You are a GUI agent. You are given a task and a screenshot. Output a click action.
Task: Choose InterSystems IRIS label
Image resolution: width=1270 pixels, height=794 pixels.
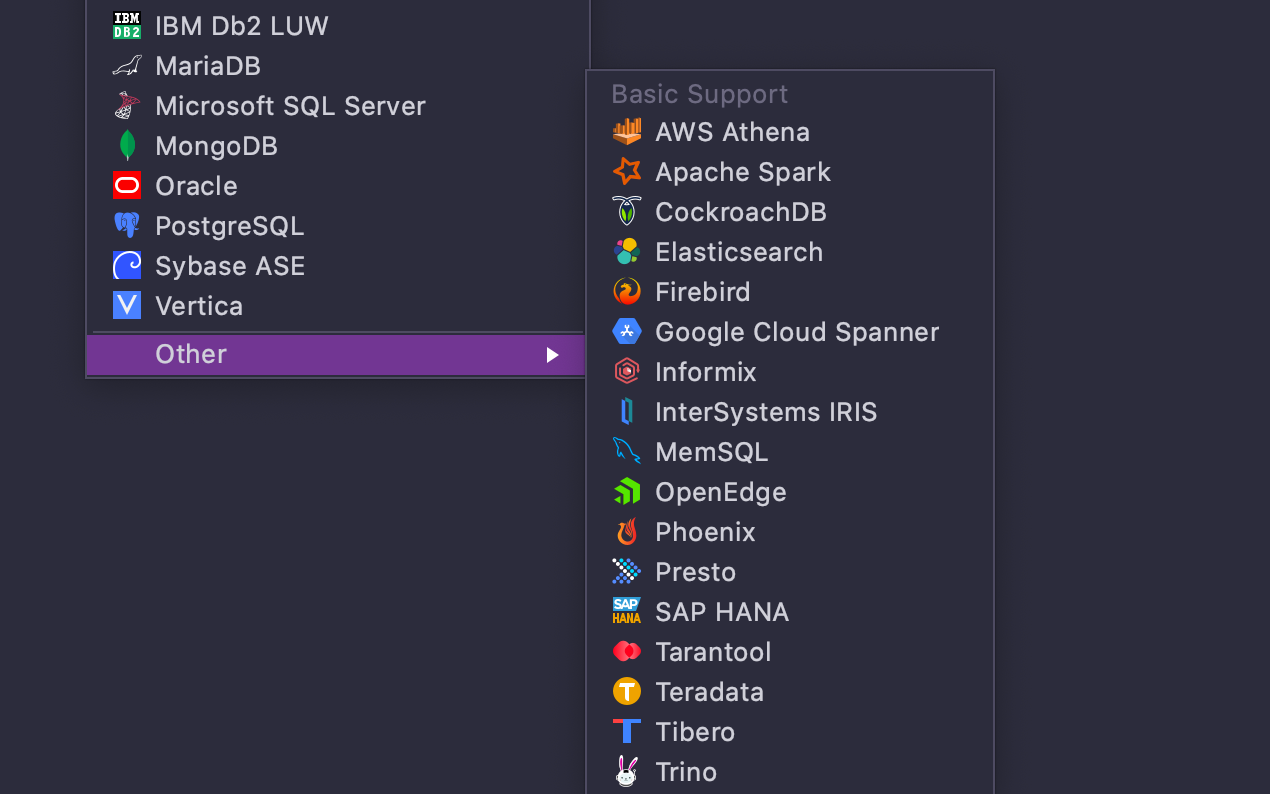pyautogui.click(x=766, y=412)
